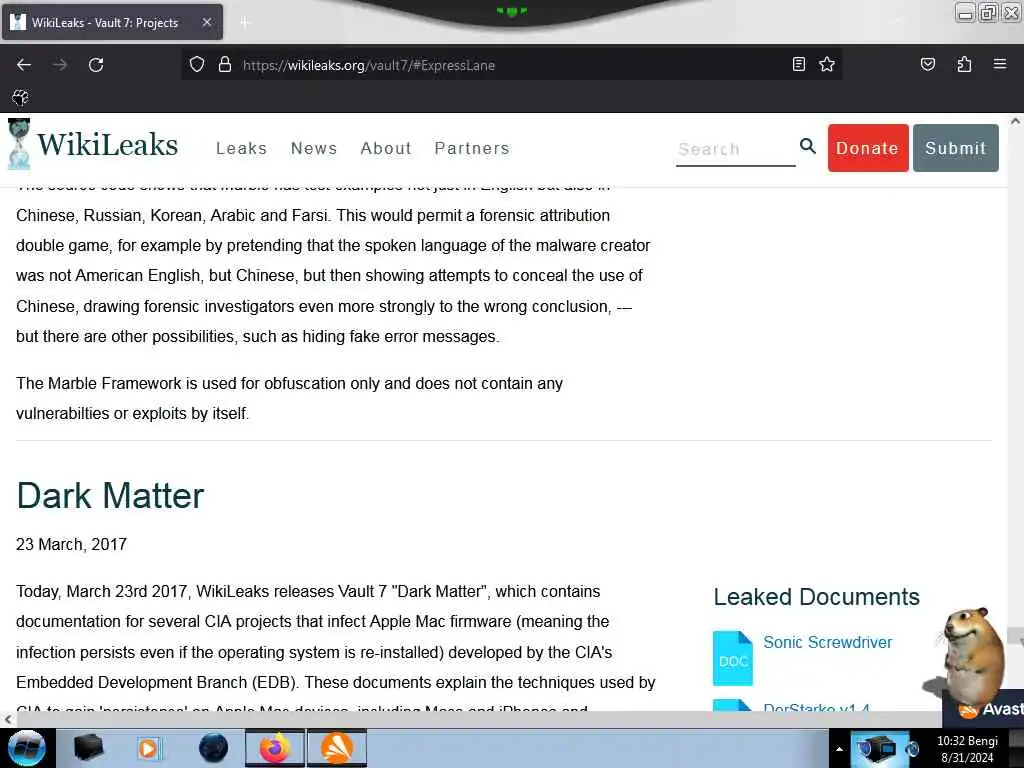Click the forward navigation arrow
This screenshot has width=1024, height=768.
(60, 65)
